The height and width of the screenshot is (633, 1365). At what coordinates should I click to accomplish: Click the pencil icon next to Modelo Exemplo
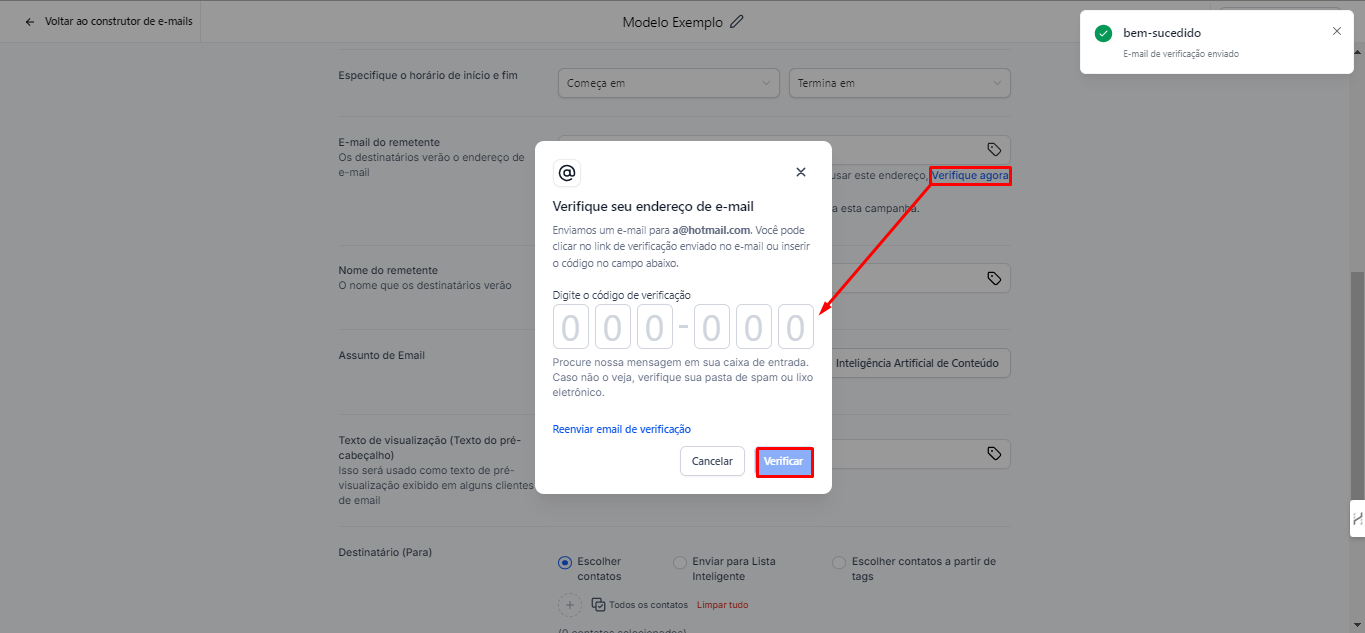pos(737,22)
